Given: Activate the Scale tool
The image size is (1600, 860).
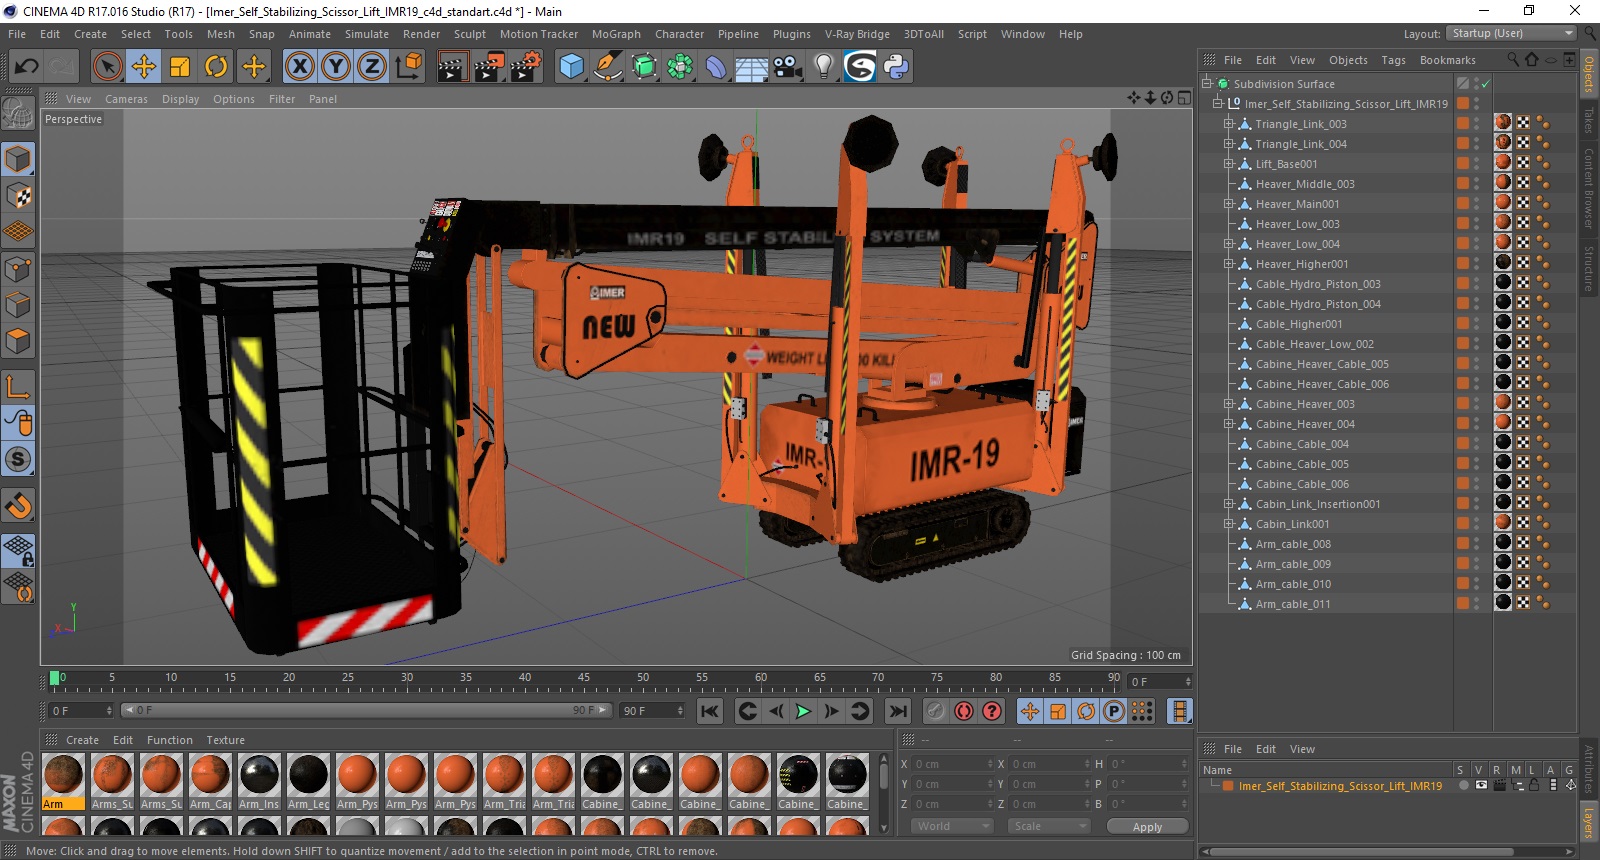Looking at the screenshot, I should tap(180, 67).
